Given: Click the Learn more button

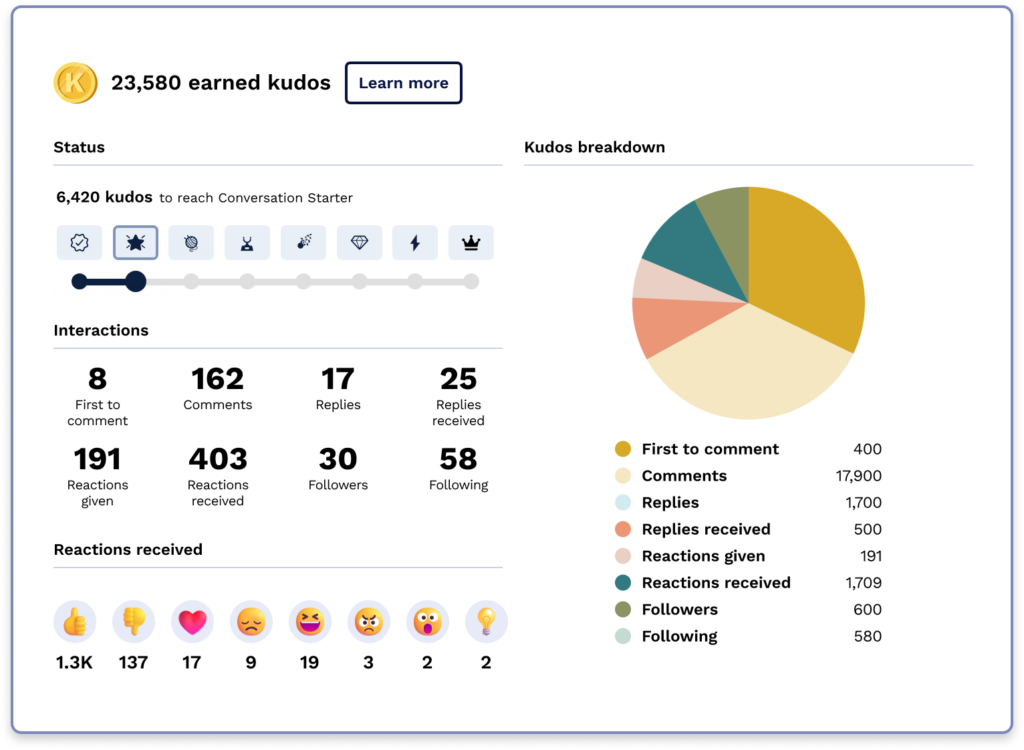Looking at the screenshot, I should (x=403, y=83).
